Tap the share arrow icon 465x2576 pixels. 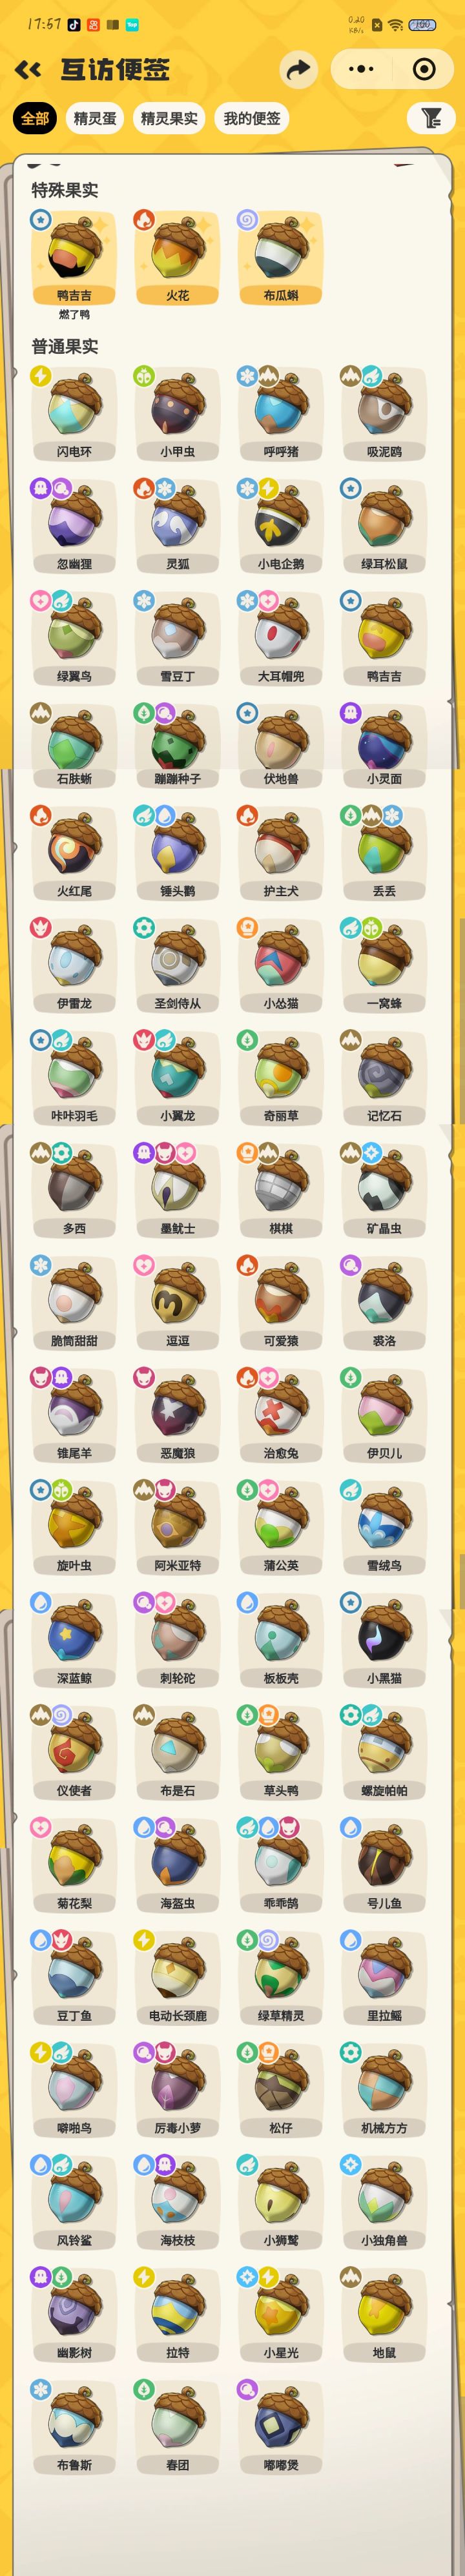pyautogui.click(x=298, y=69)
